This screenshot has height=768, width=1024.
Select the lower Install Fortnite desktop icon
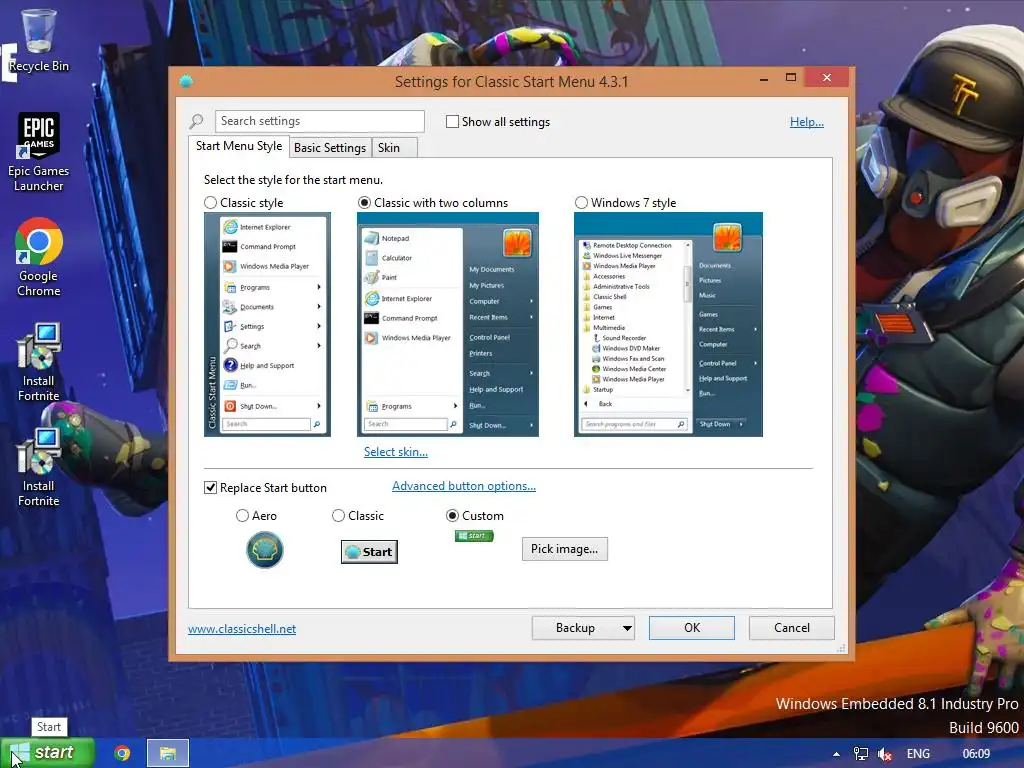click(39, 468)
